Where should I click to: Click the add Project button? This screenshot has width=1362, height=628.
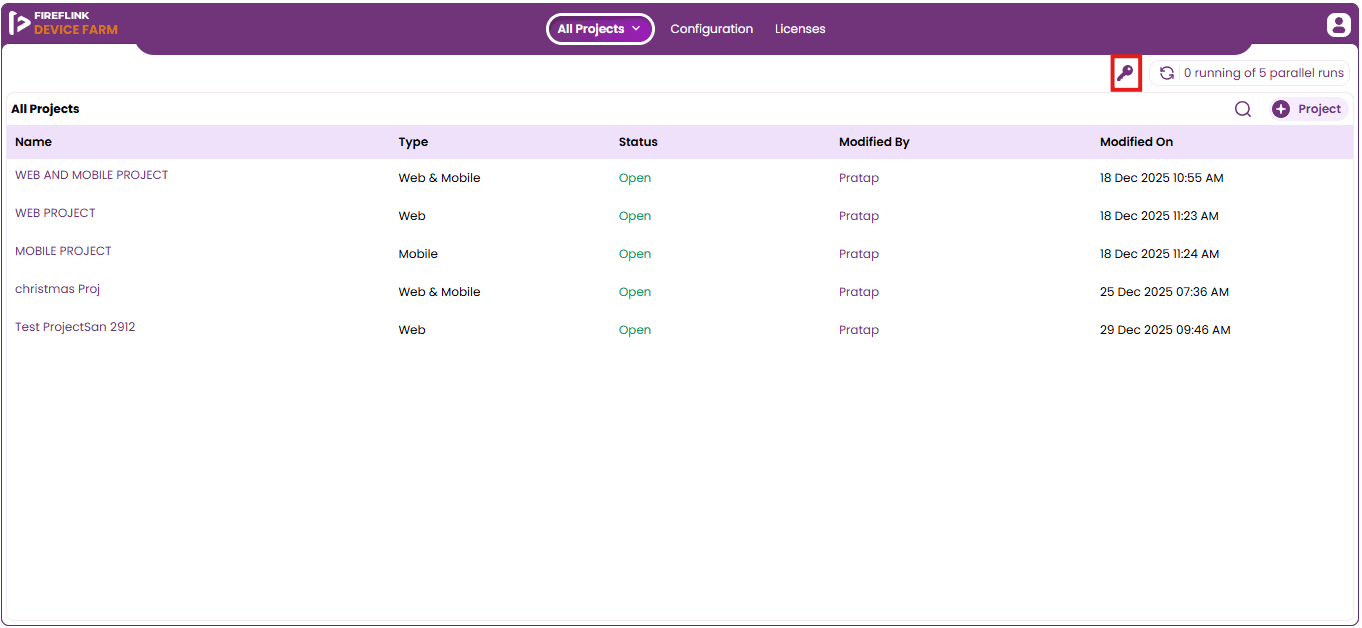pos(1309,109)
